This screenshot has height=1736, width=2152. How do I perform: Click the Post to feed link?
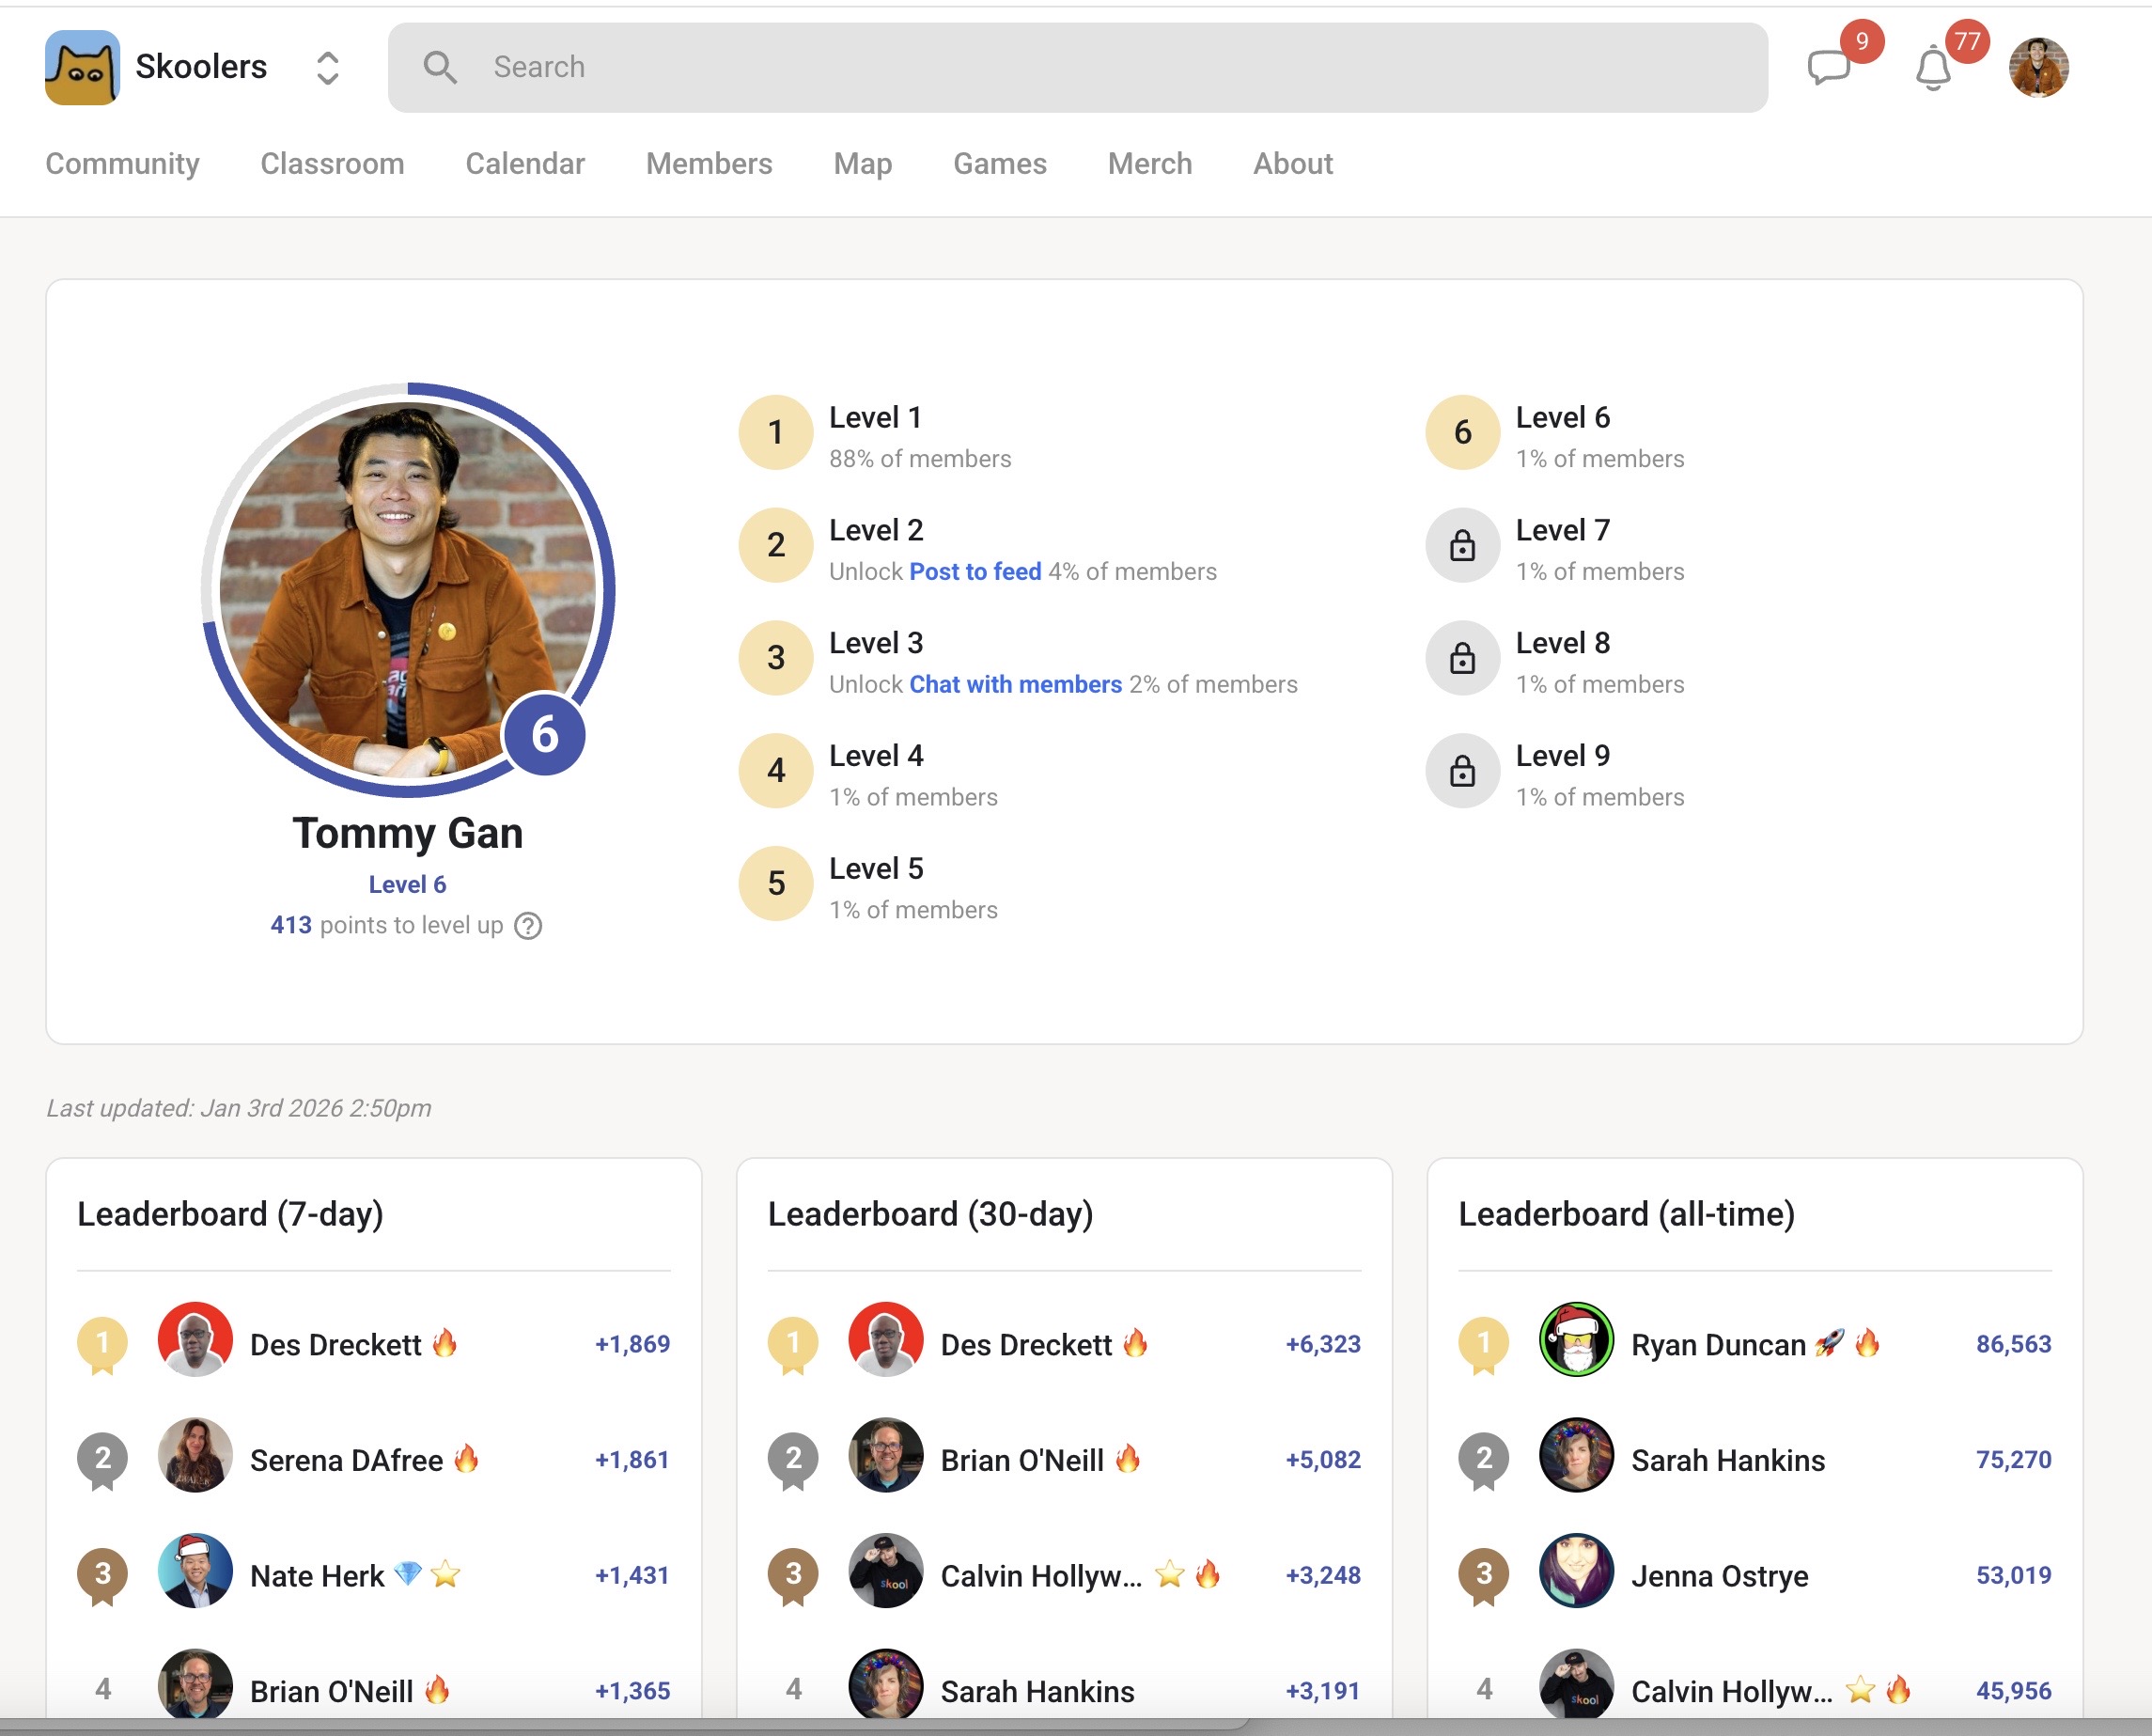point(975,571)
